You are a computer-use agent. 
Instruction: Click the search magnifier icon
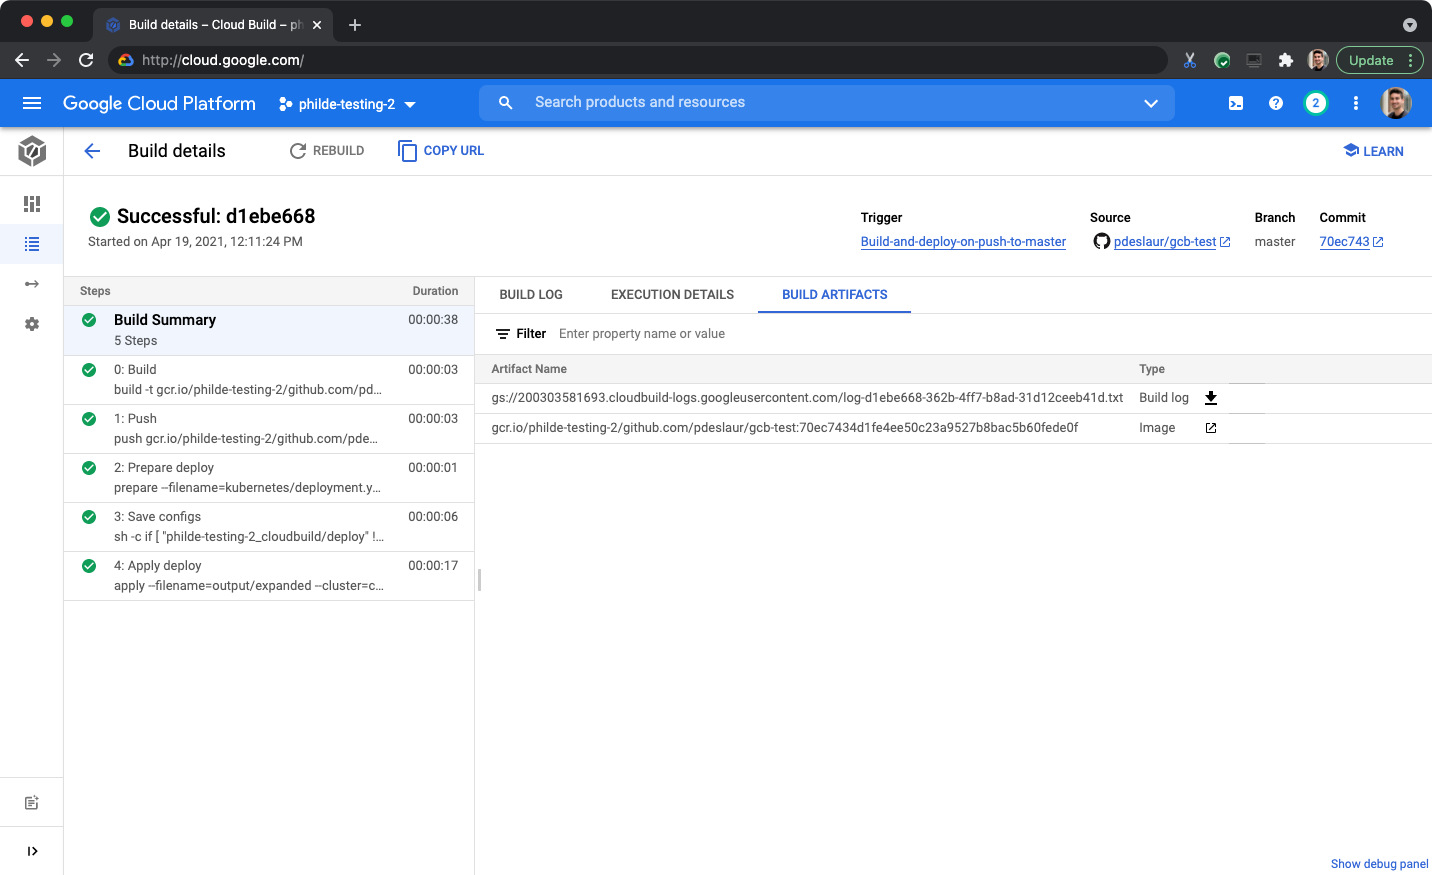tap(506, 103)
